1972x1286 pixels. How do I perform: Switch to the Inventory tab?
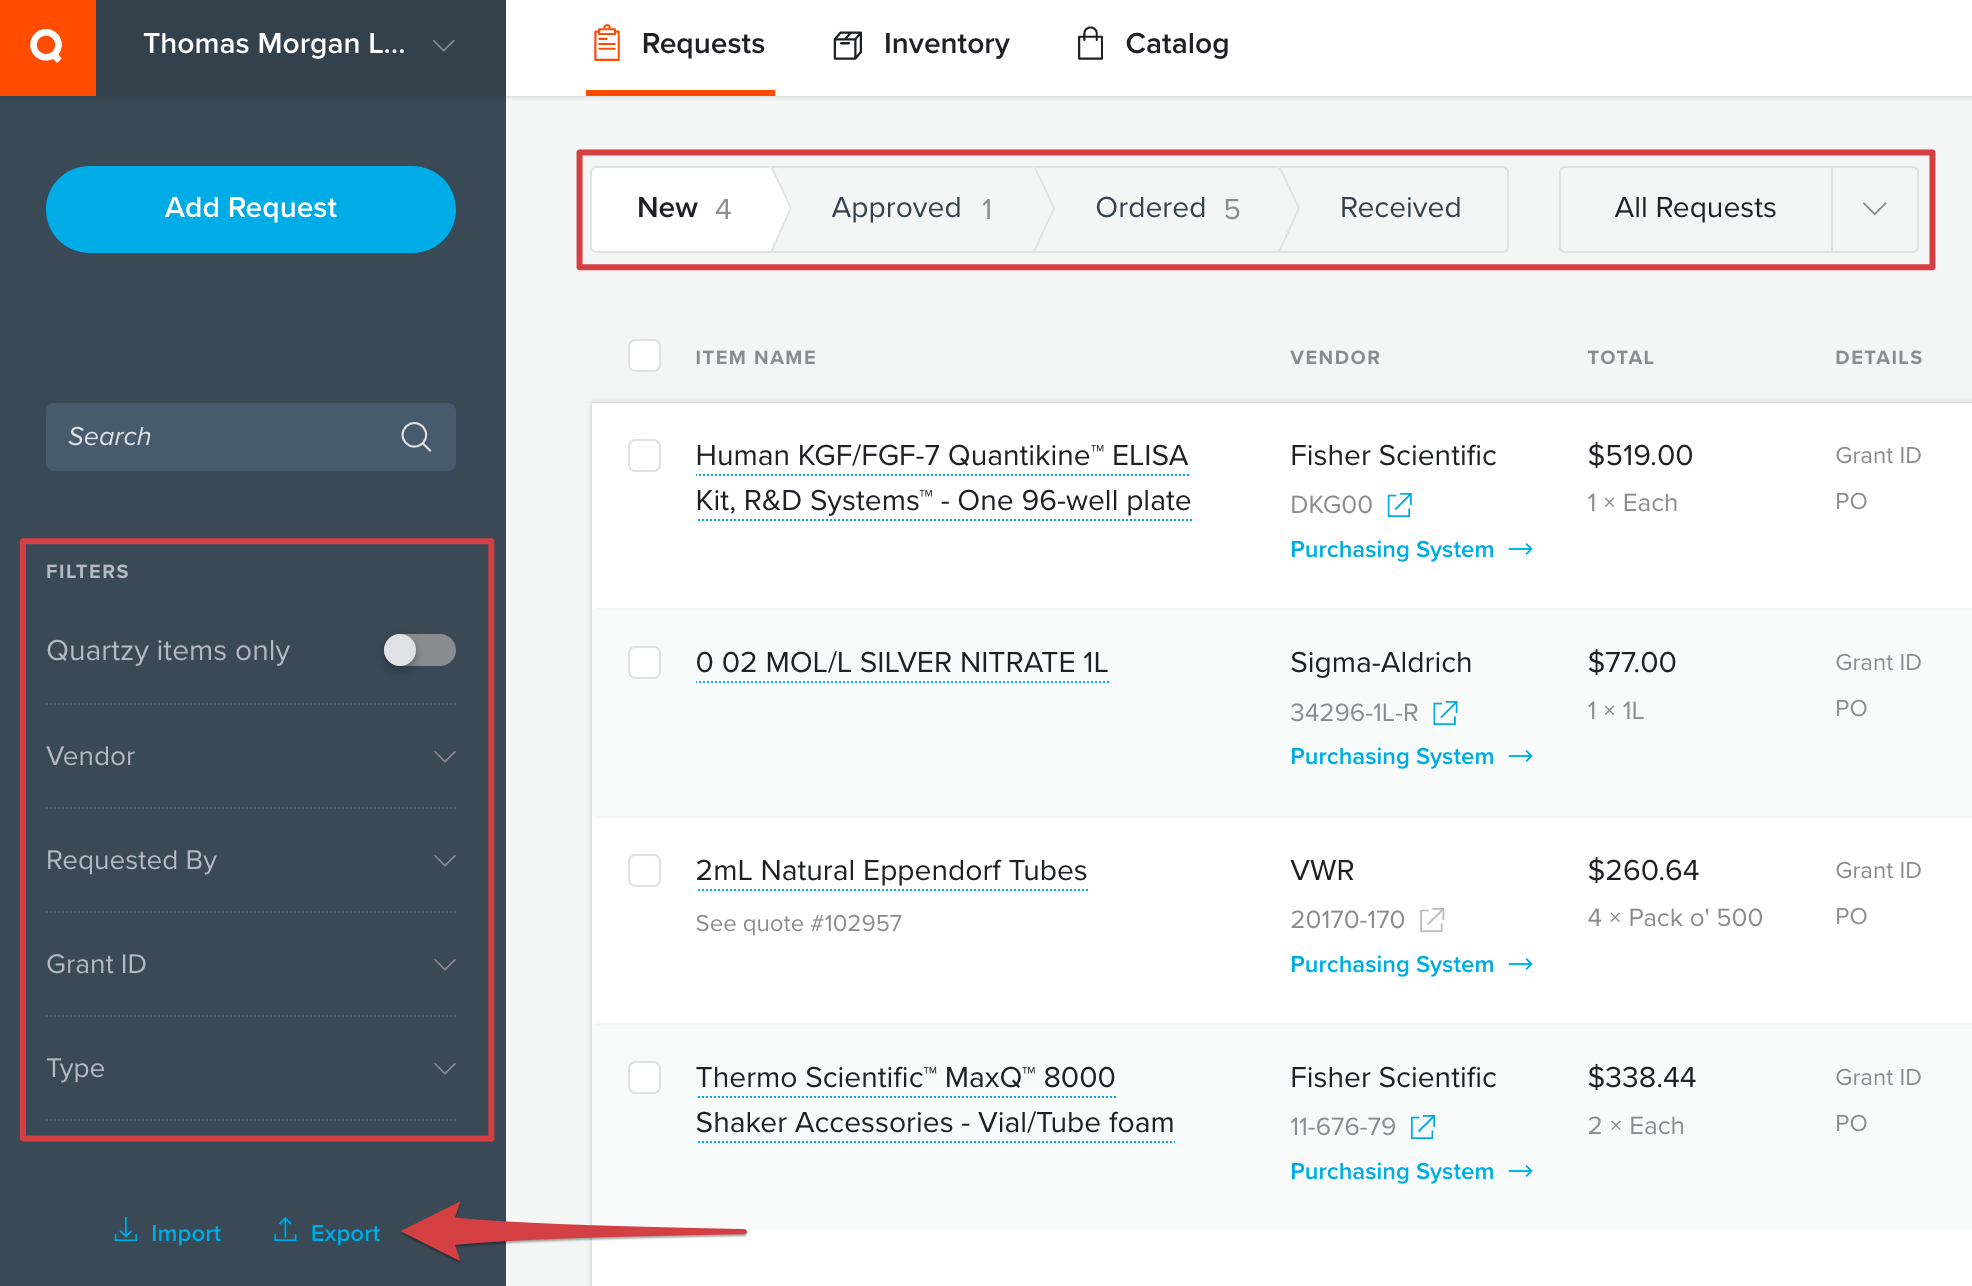921,45
